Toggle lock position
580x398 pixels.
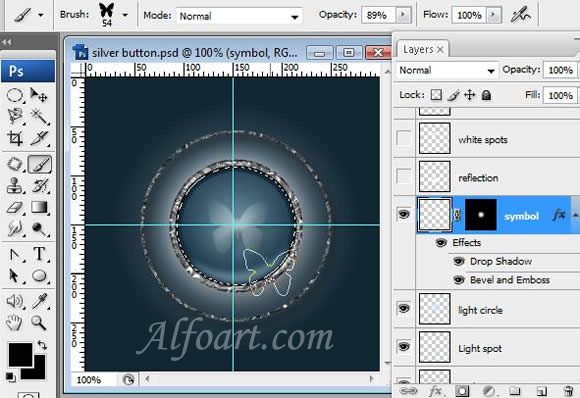point(470,95)
